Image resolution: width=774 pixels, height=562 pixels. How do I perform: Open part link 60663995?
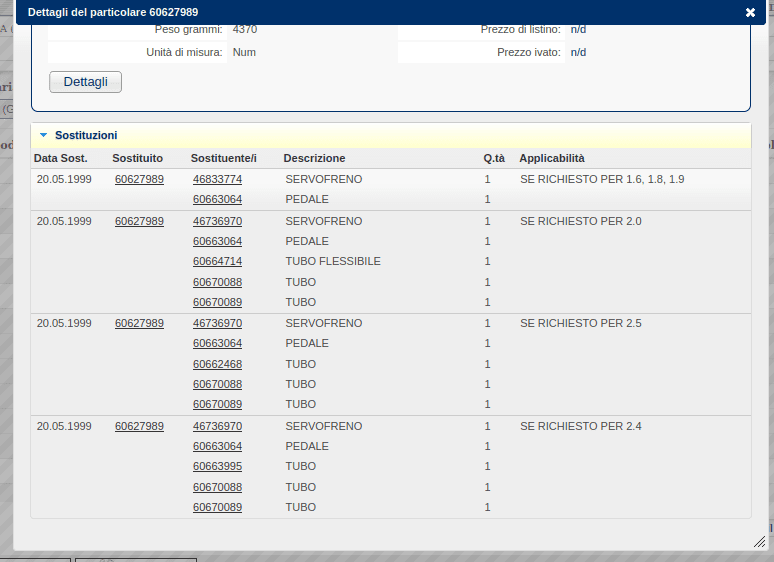217,467
